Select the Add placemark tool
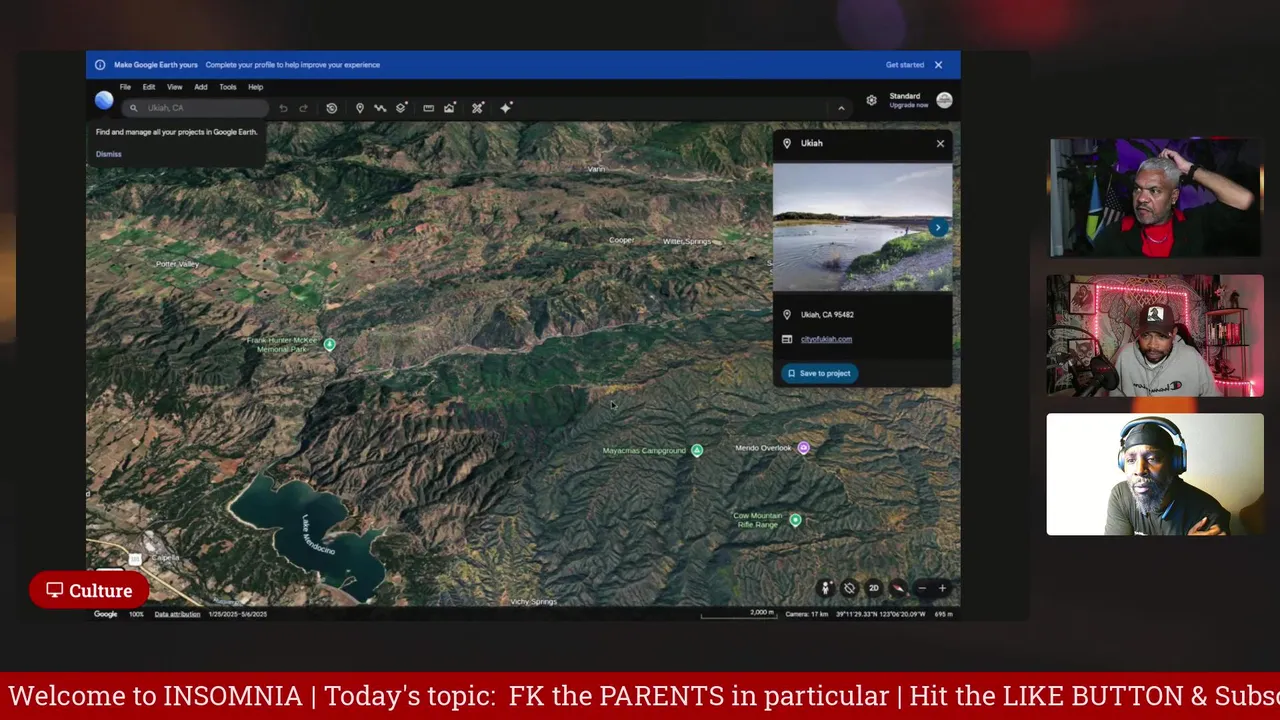This screenshot has width=1280, height=720. click(x=360, y=108)
